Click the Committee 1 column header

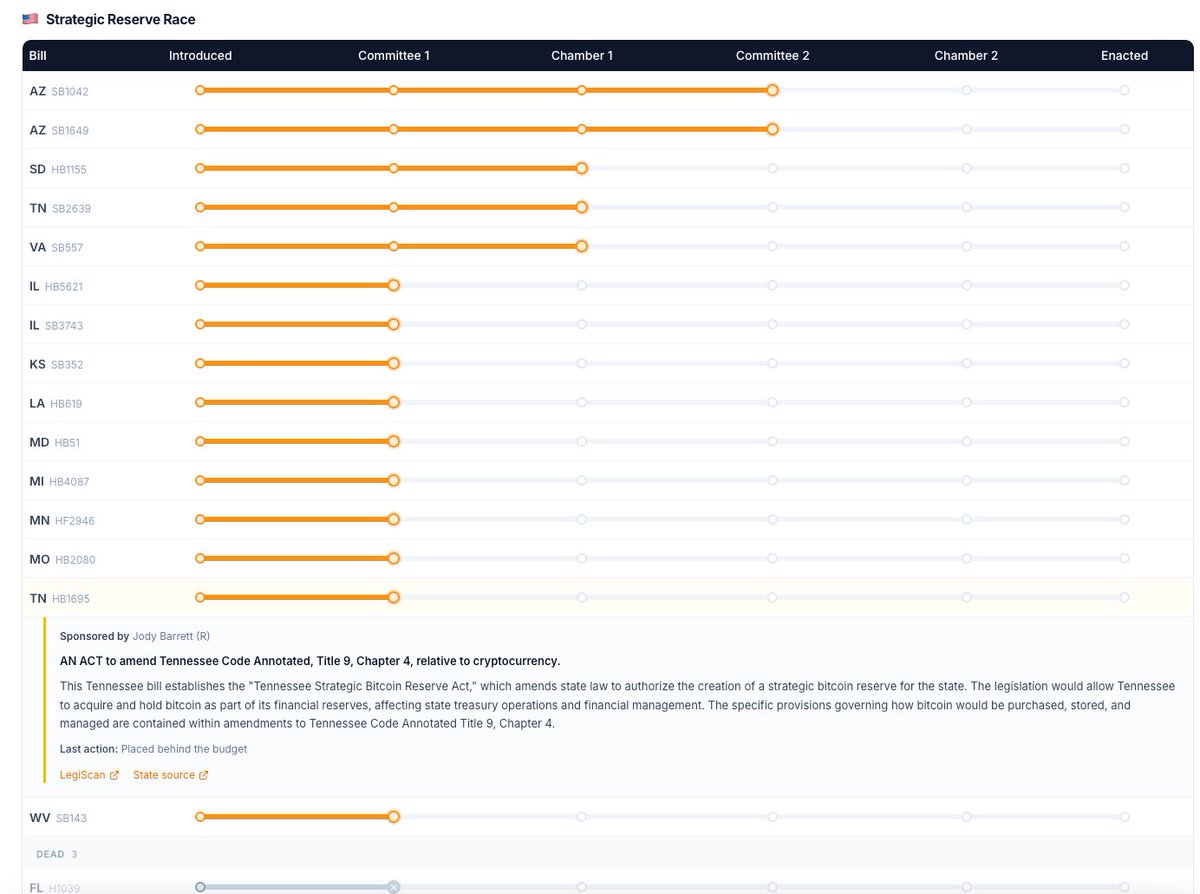394,56
